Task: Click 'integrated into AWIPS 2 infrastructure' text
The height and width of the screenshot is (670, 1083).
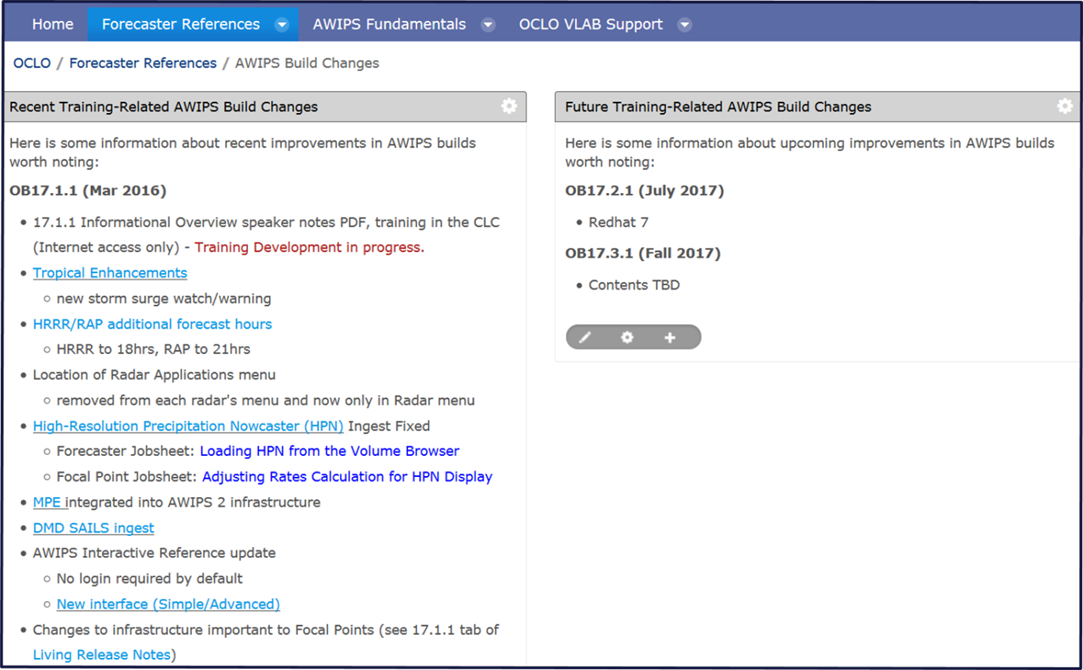Action: (x=193, y=502)
